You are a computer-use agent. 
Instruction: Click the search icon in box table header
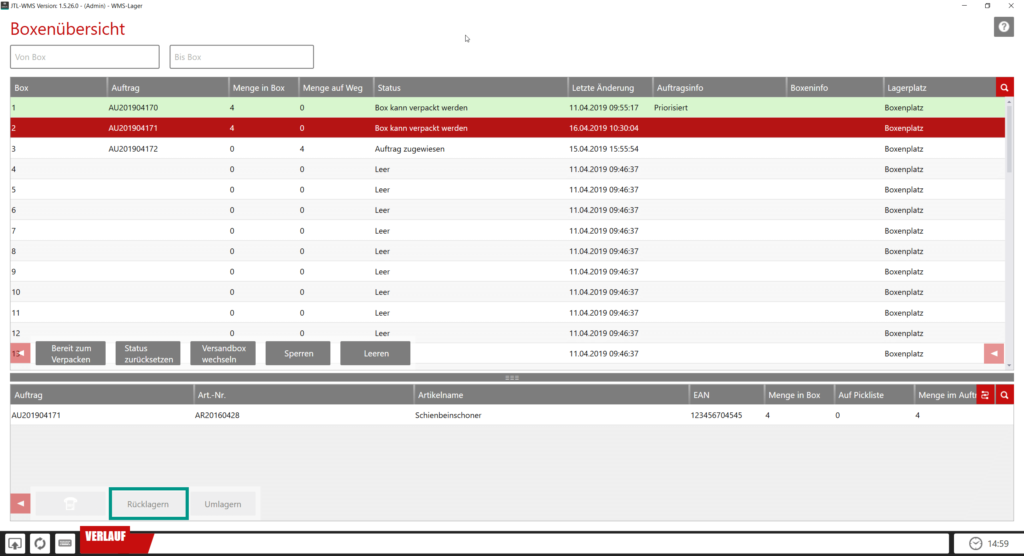pos(1004,88)
